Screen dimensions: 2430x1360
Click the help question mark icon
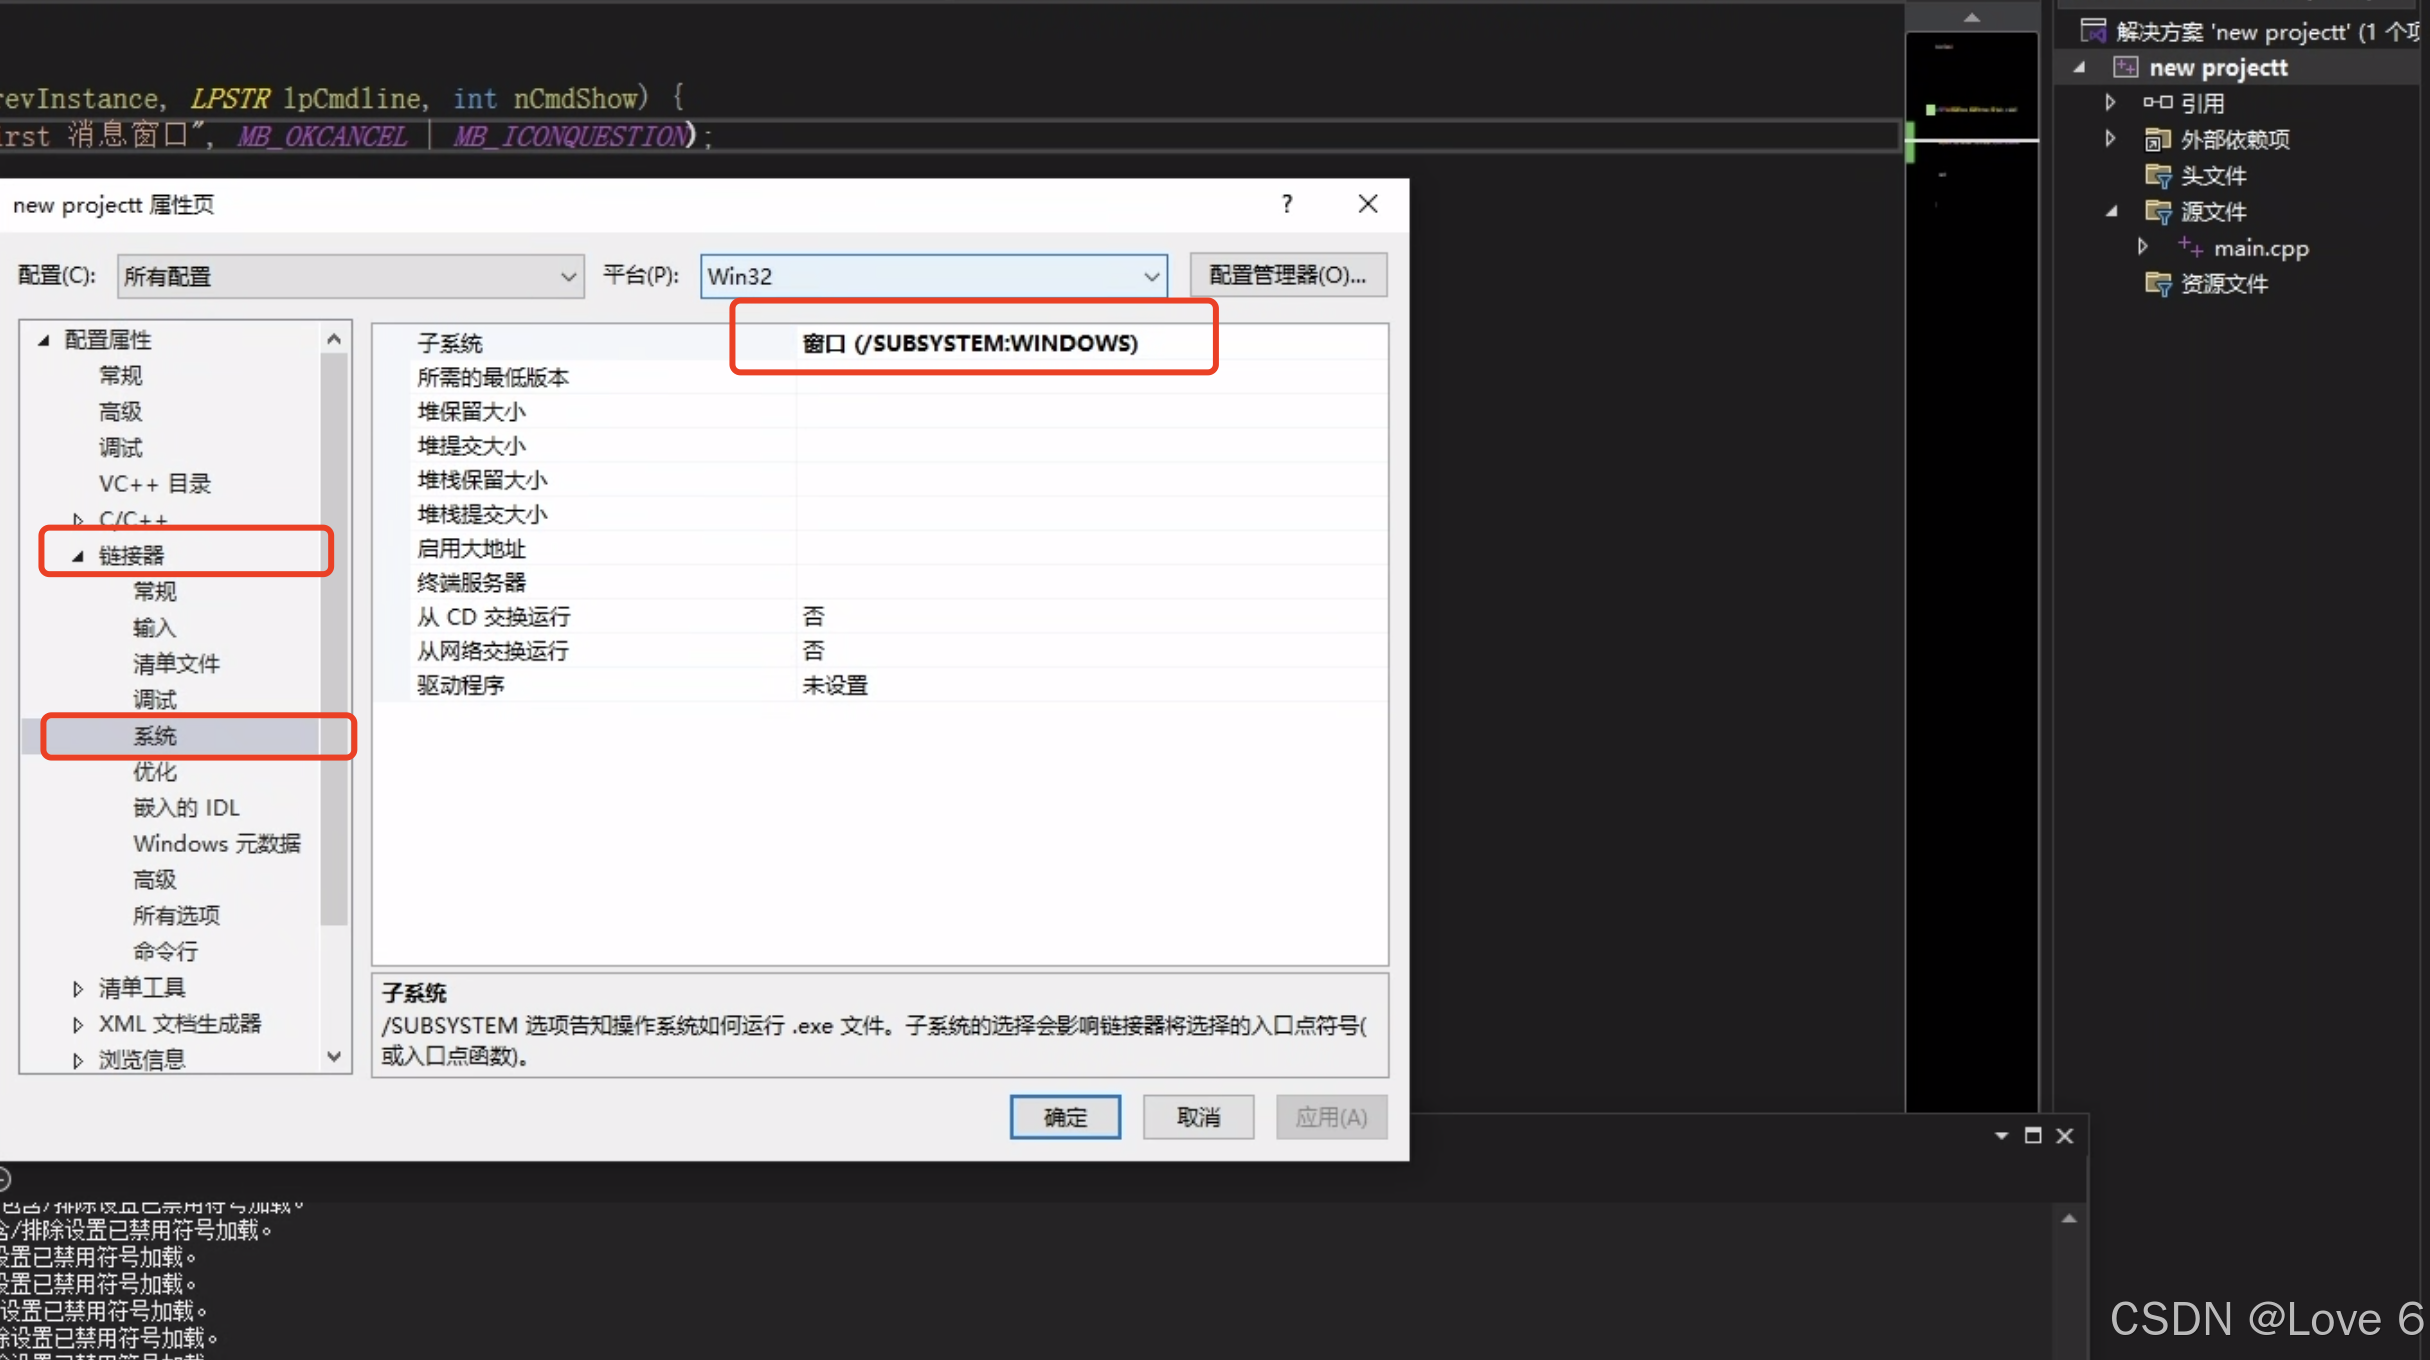tap(1287, 204)
